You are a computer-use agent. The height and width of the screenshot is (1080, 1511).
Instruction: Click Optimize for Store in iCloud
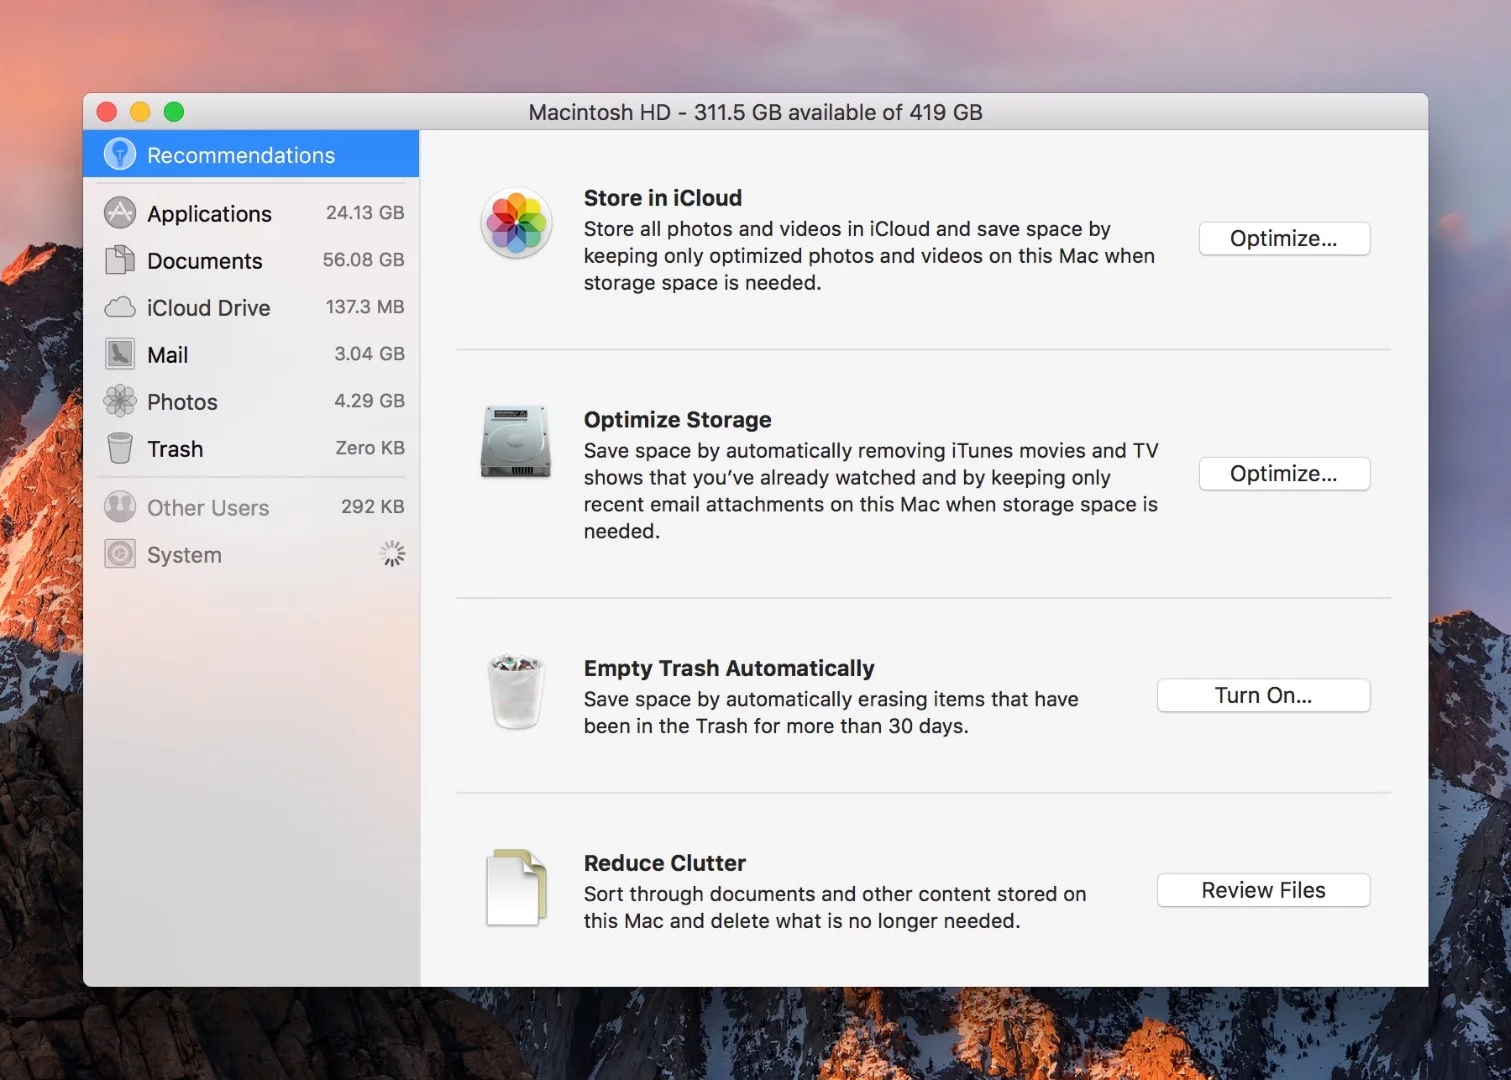[1284, 238]
